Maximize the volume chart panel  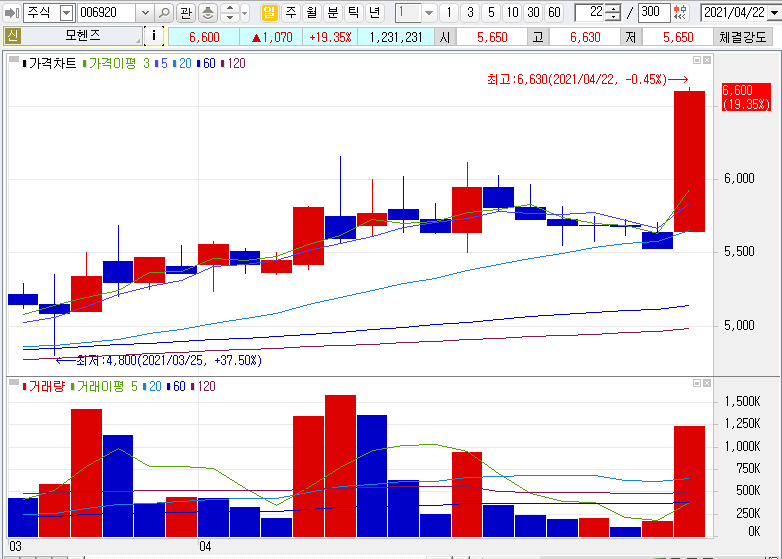(x=697, y=383)
